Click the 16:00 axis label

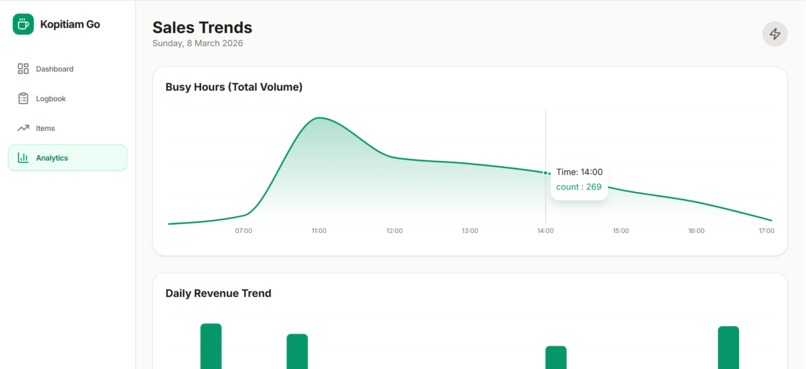click(697, 231)
